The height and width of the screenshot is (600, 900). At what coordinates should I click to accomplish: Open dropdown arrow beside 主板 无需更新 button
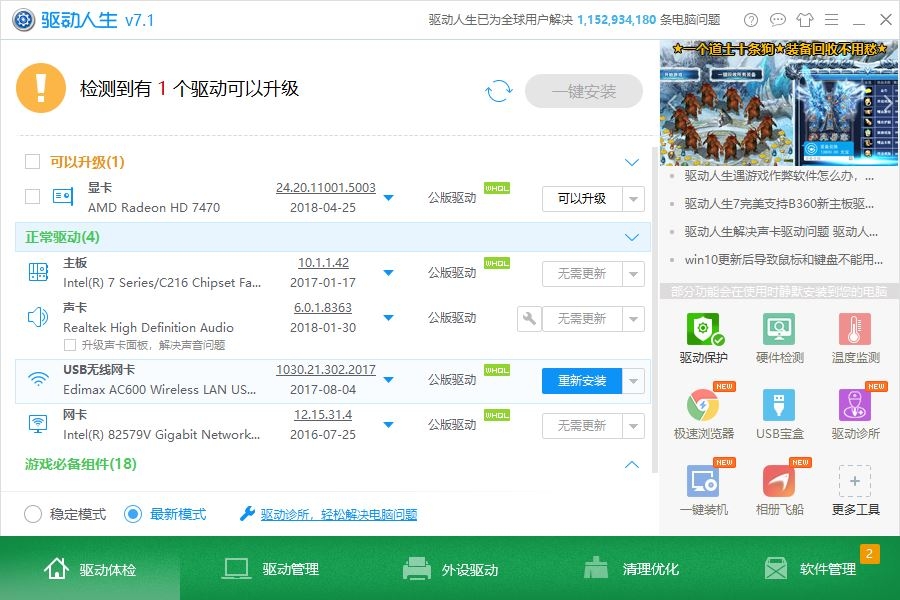coord(633,274)
